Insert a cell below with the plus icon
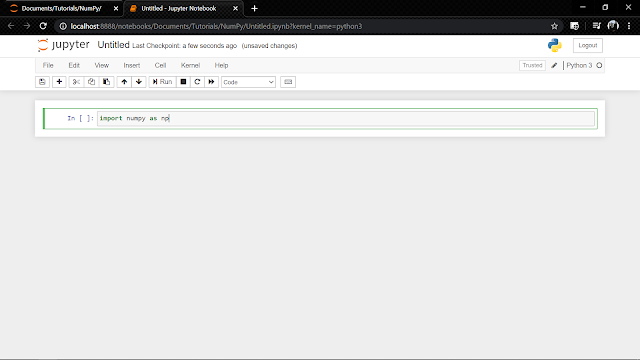 point(59,82)
